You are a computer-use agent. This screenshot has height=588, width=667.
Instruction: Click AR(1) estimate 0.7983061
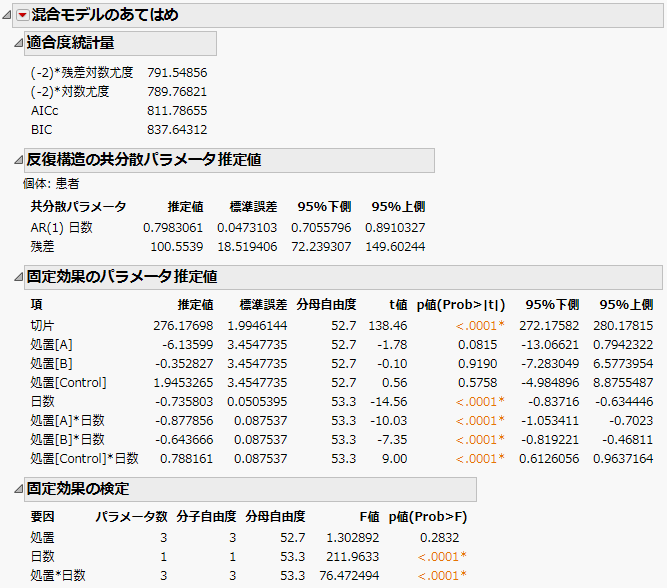pyautogui.click(x=173, y=228)
